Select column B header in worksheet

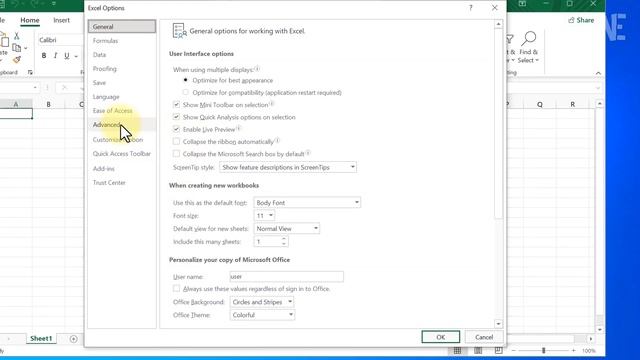tap(48, 104)
